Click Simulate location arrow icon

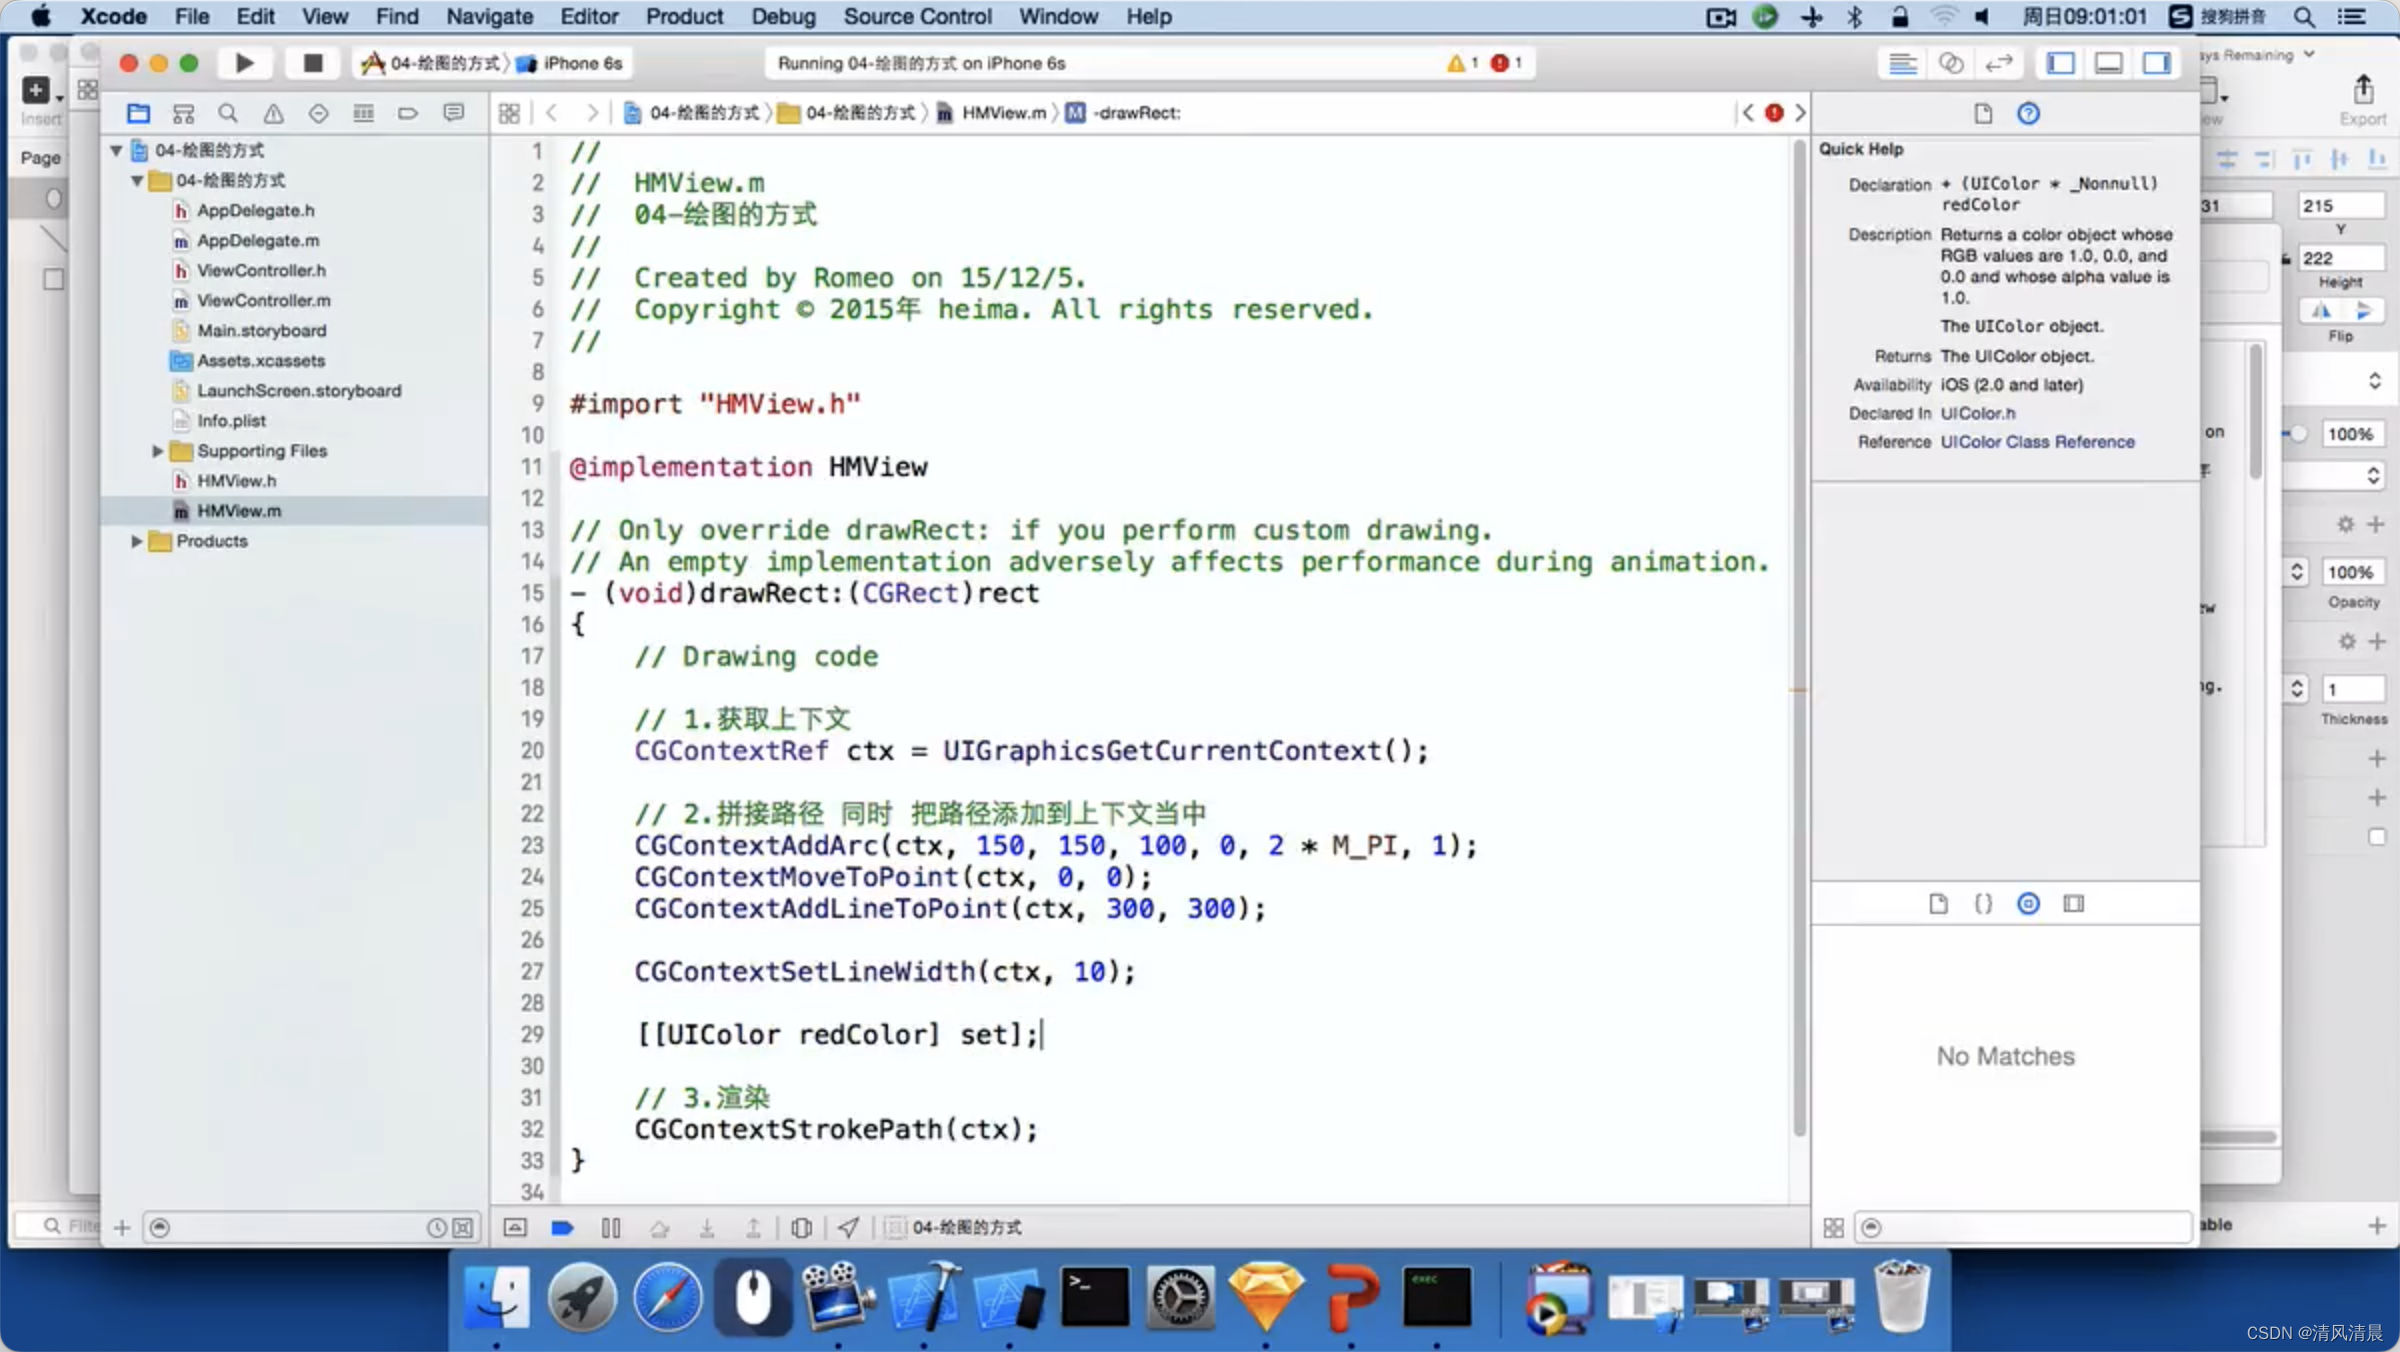click(x=848, y=1227)
